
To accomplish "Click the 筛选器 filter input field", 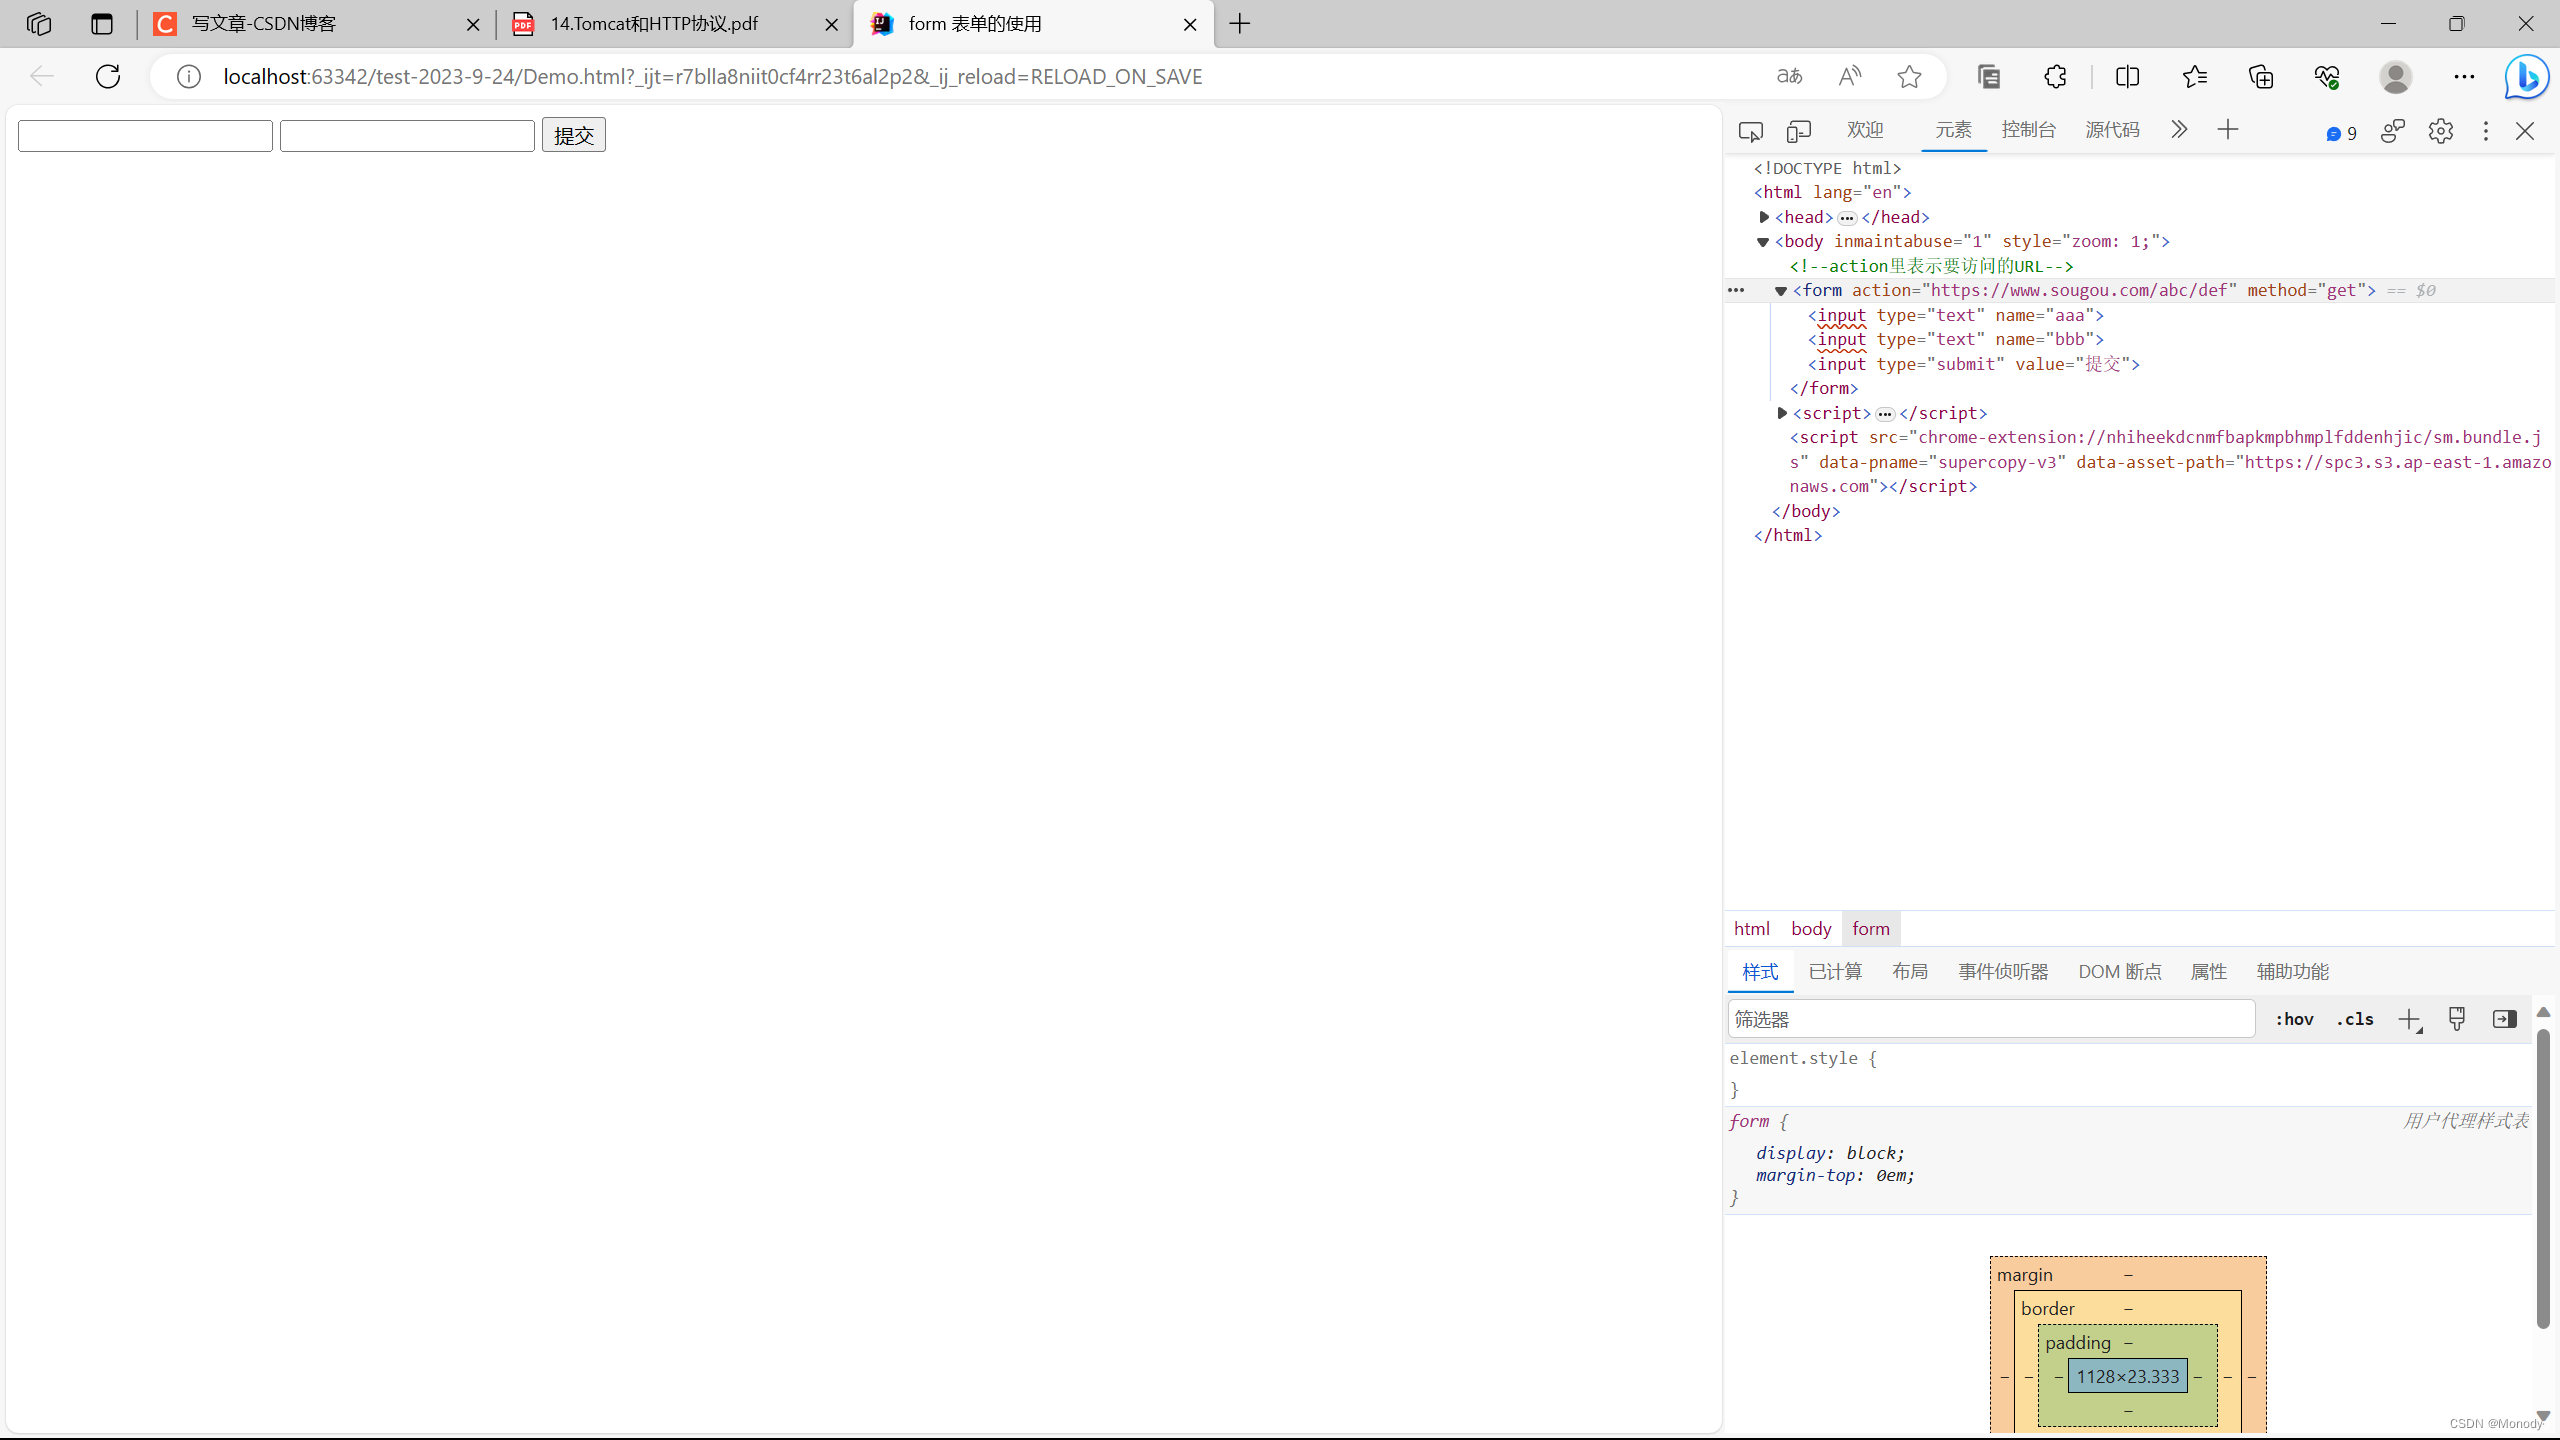I will pyautogui.click(x=1990, y=1019).
